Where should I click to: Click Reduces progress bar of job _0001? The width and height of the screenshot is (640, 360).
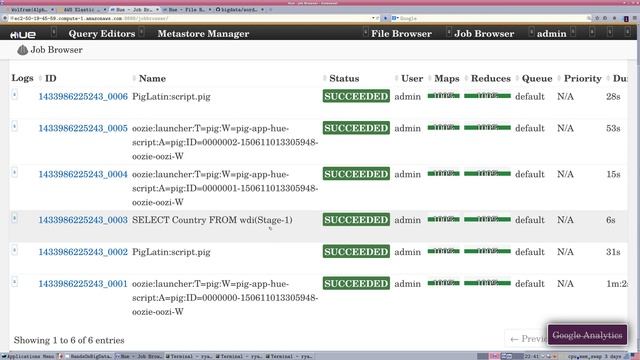click(487, 283)
